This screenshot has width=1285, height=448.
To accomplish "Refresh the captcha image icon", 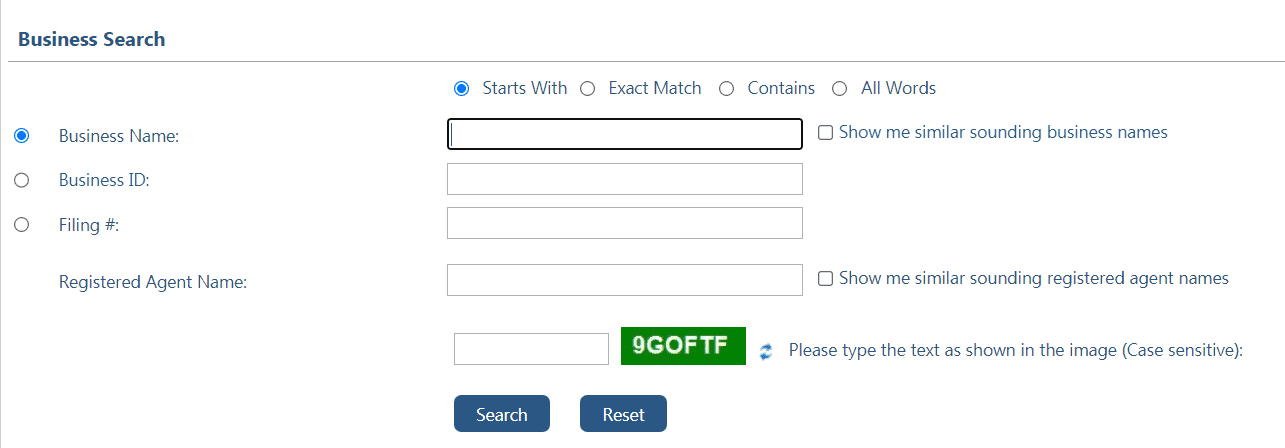I will [x=766, y=351].
